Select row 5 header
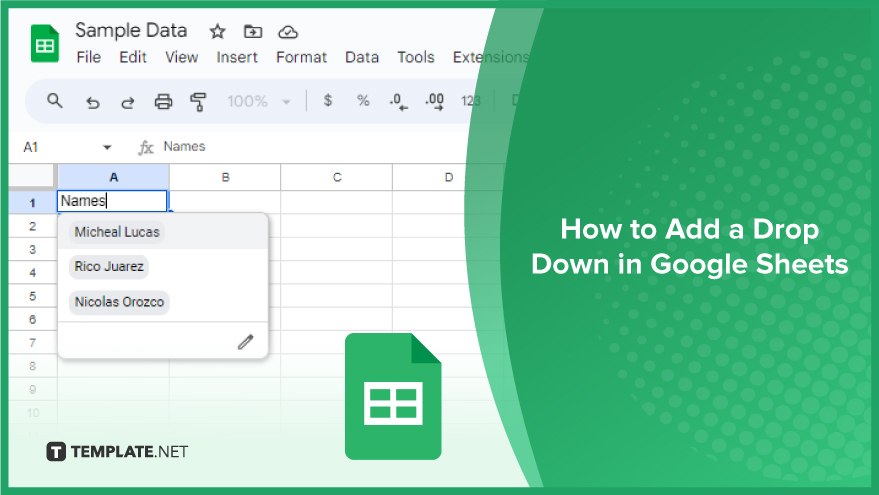Image resolution: width=879 pixels, height=495 pixels. point(33,296)
